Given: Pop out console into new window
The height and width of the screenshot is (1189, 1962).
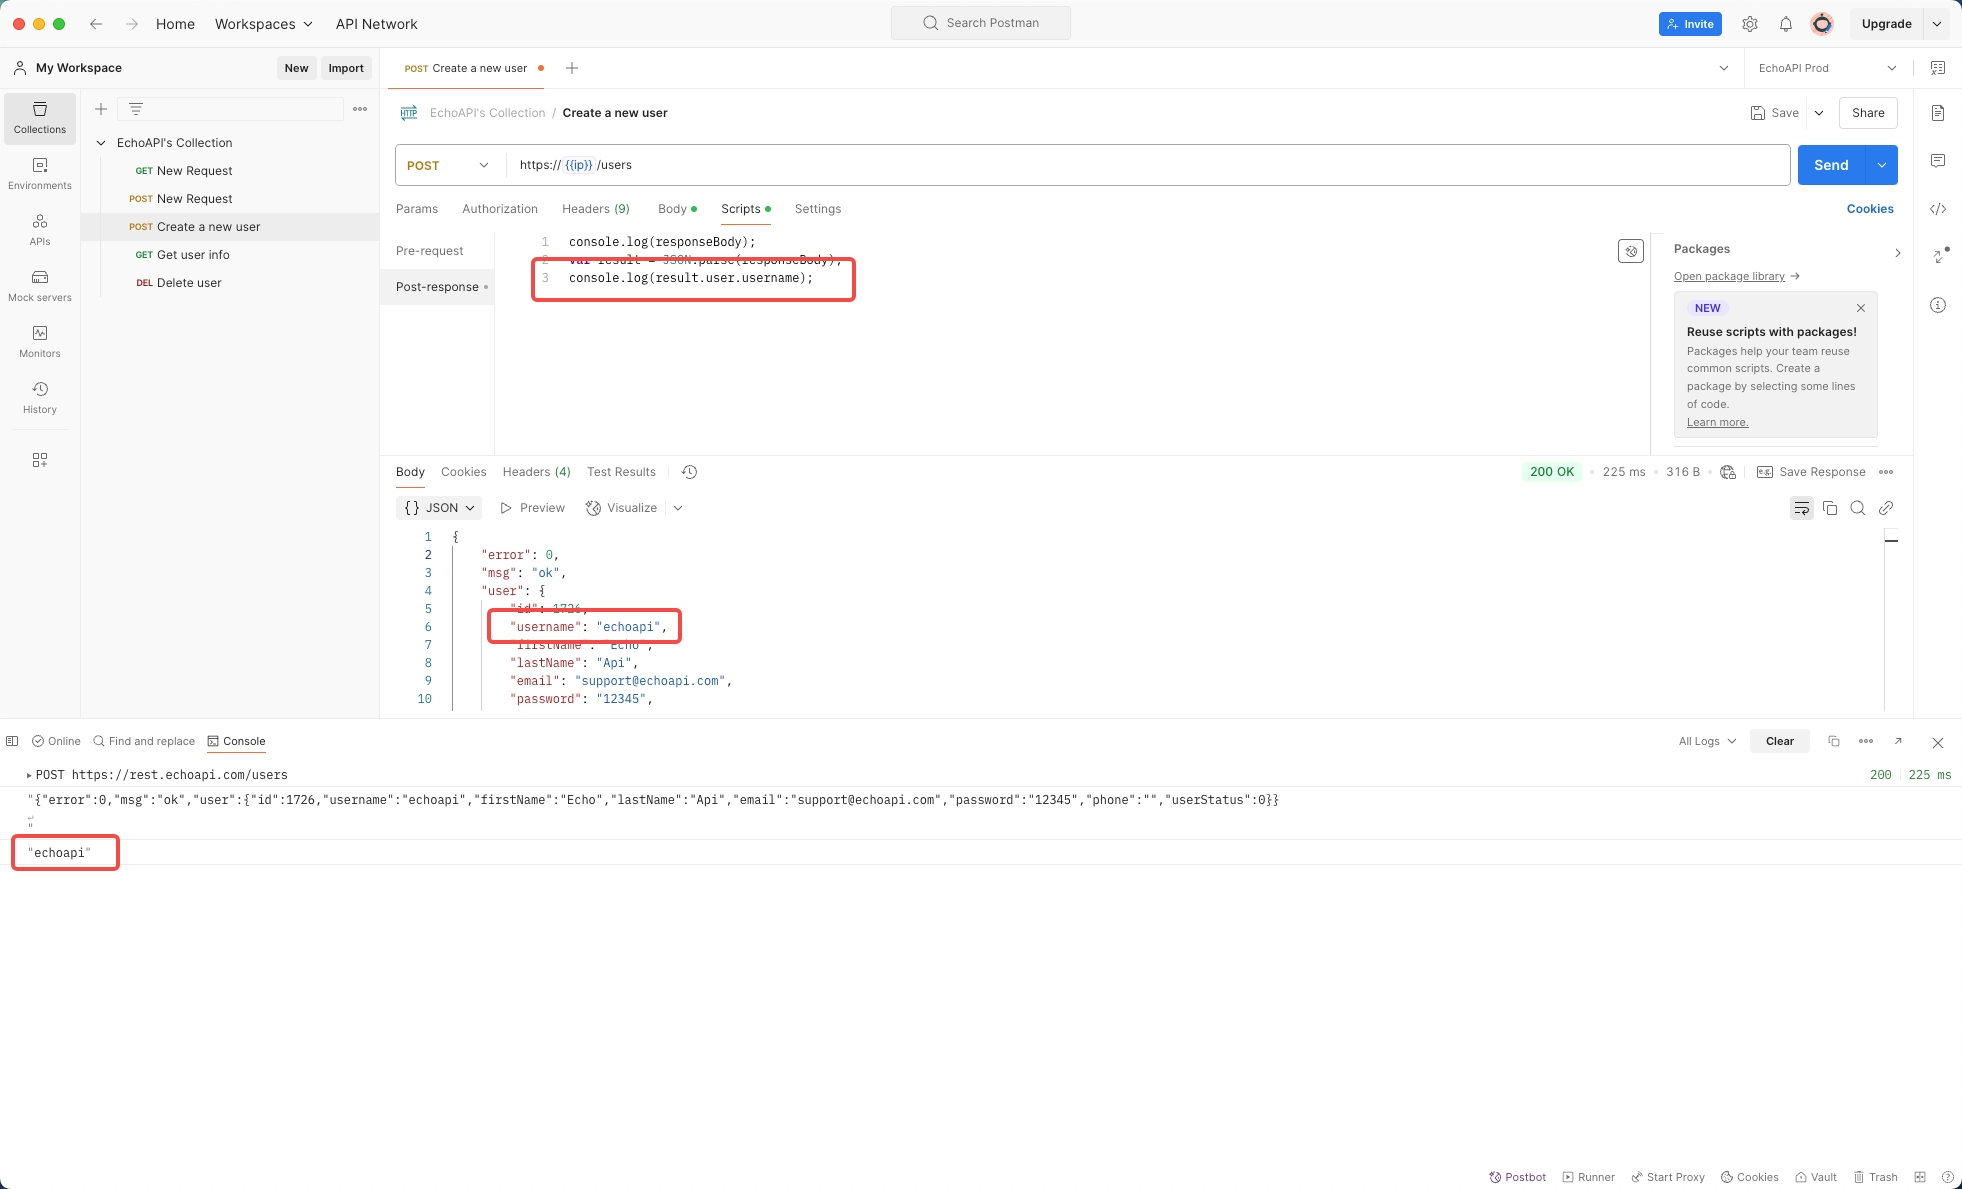Looking at the screenshot, I should [x=1898, y=741].
